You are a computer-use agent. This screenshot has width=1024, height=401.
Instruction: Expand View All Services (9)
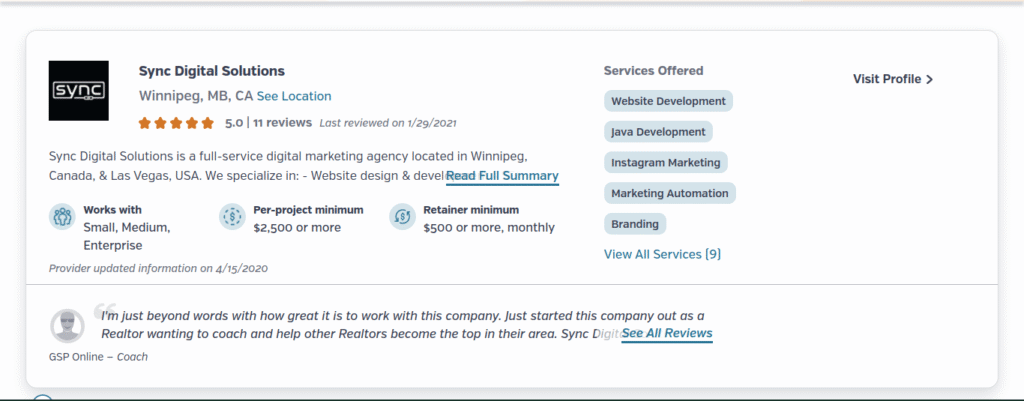662,254
